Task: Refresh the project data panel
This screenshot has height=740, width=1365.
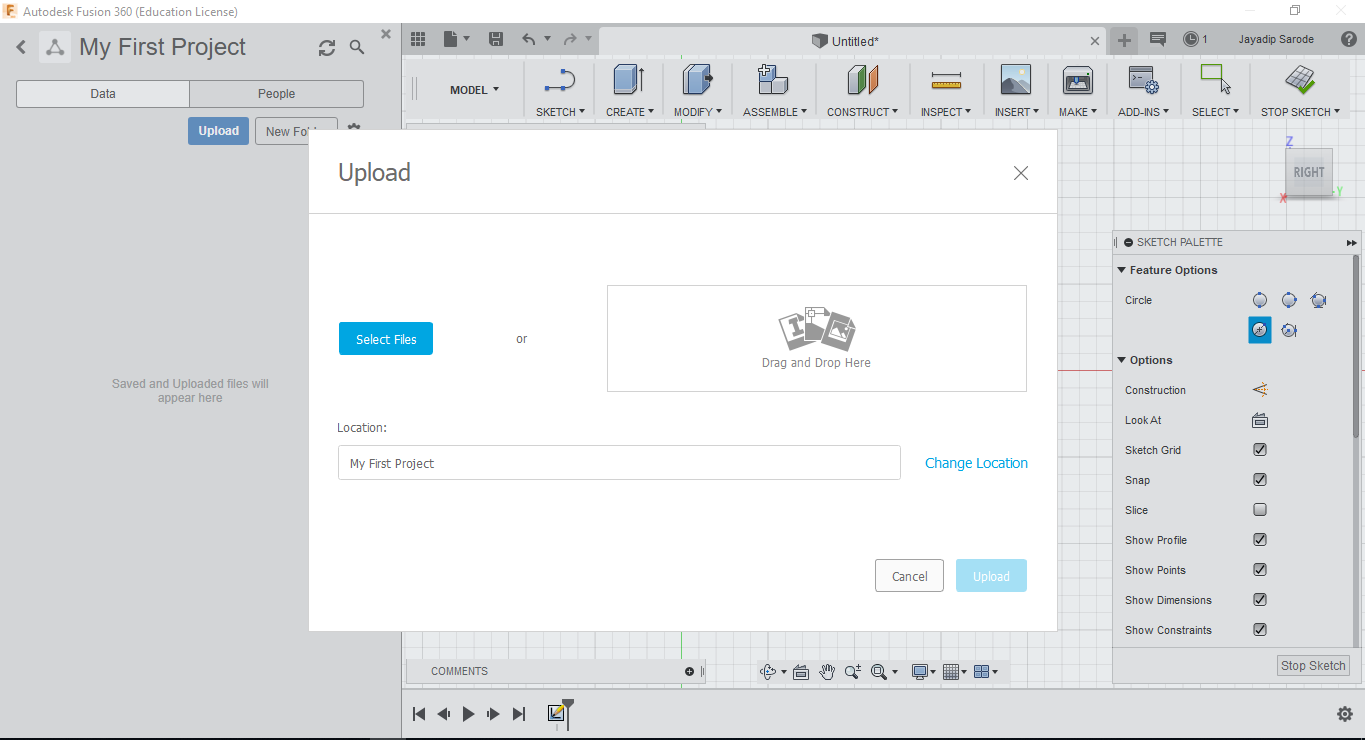Action: 327,48
